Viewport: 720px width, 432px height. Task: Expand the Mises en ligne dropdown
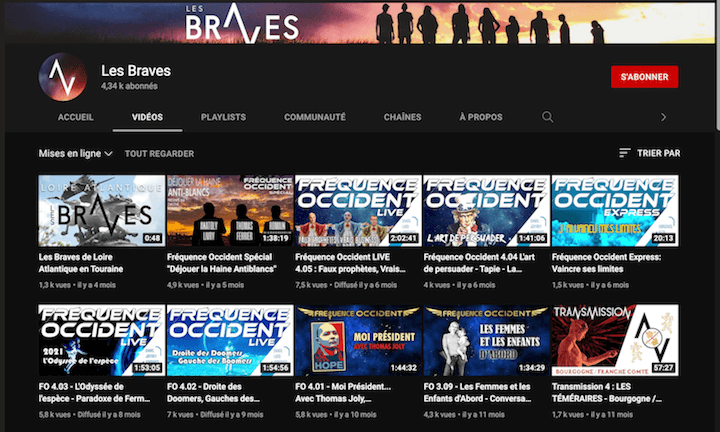click(x=75, y=153)
